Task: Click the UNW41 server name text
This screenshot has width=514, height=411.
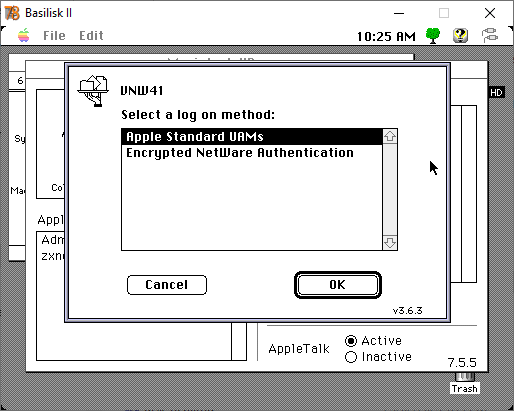Action: click(142, 91)
